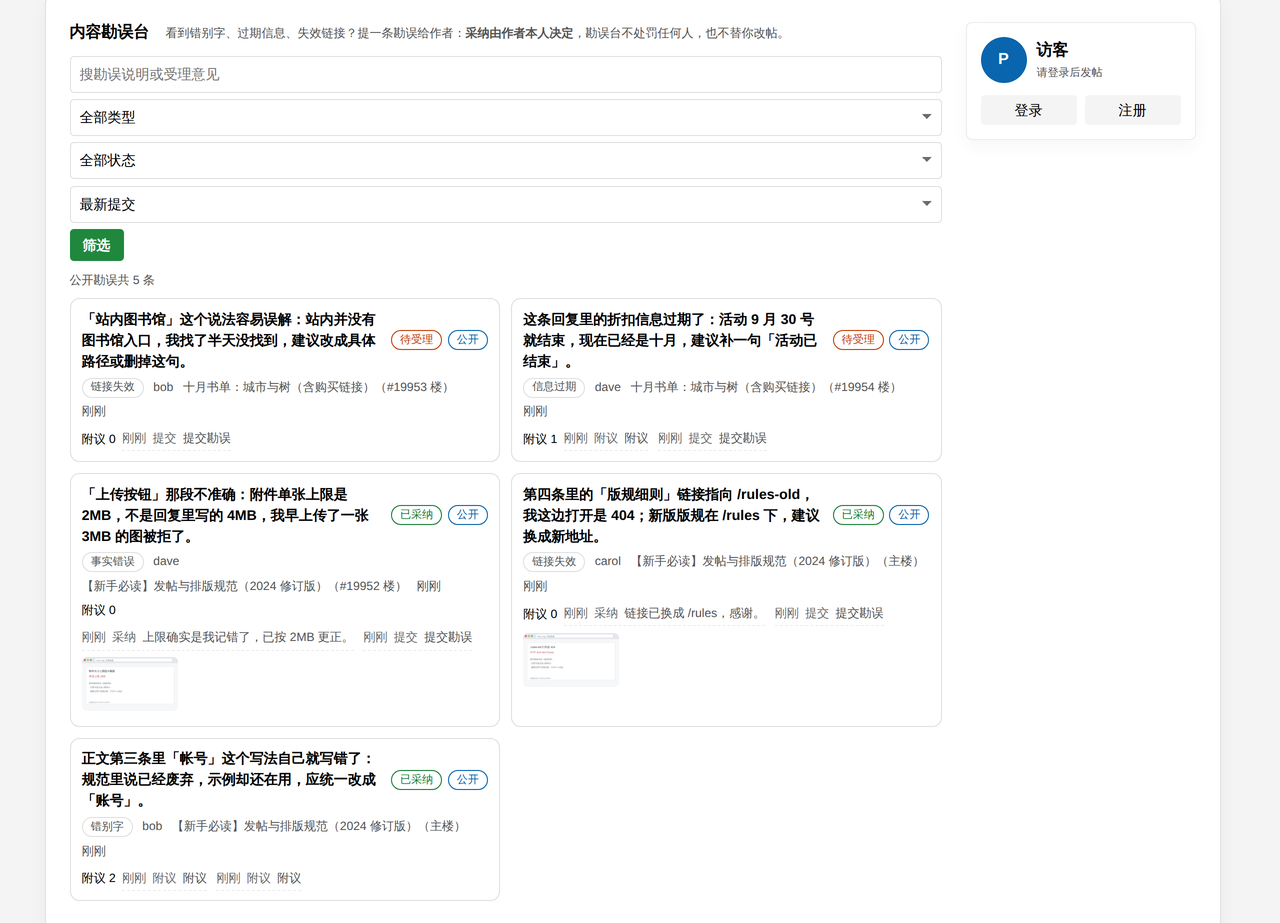The image size is (1280, 923).
Task: Click the 已采纳 badge on the 帐号 card
Action: [x=416, y=780]
